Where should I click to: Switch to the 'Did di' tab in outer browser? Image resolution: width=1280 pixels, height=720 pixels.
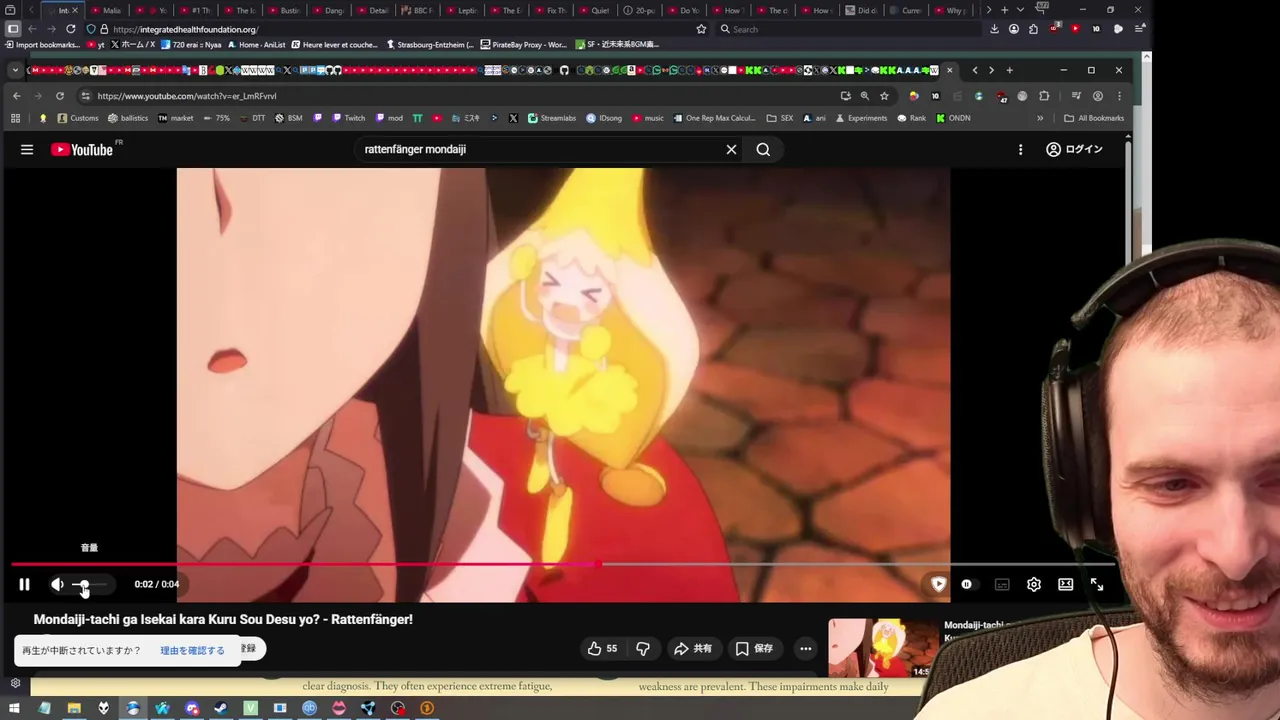(x=862, y=10)
